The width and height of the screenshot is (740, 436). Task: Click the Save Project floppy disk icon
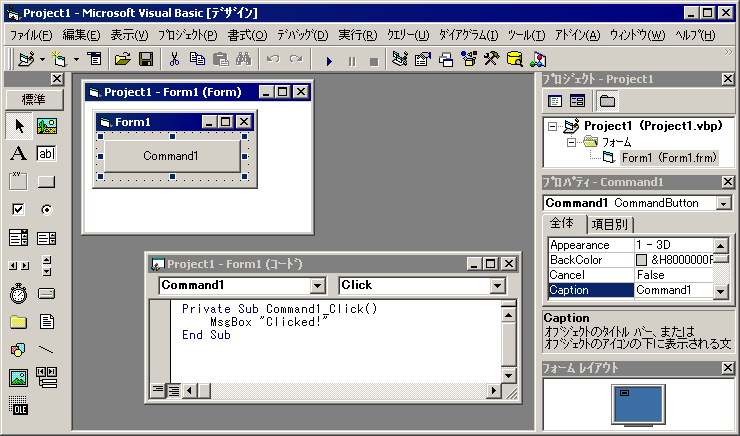coord(146,59)
